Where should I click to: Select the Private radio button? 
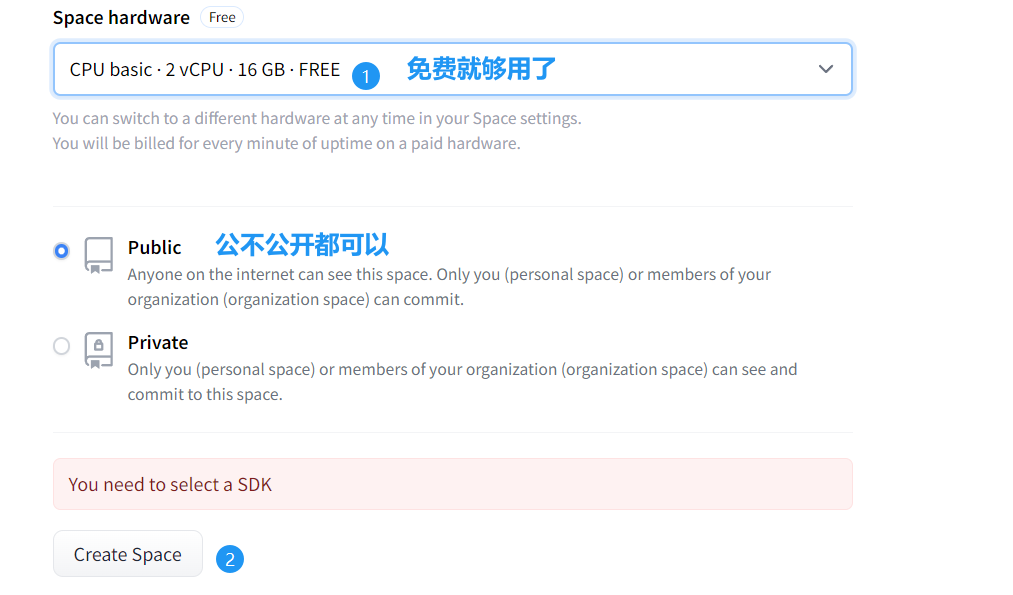tap(62, 346)
